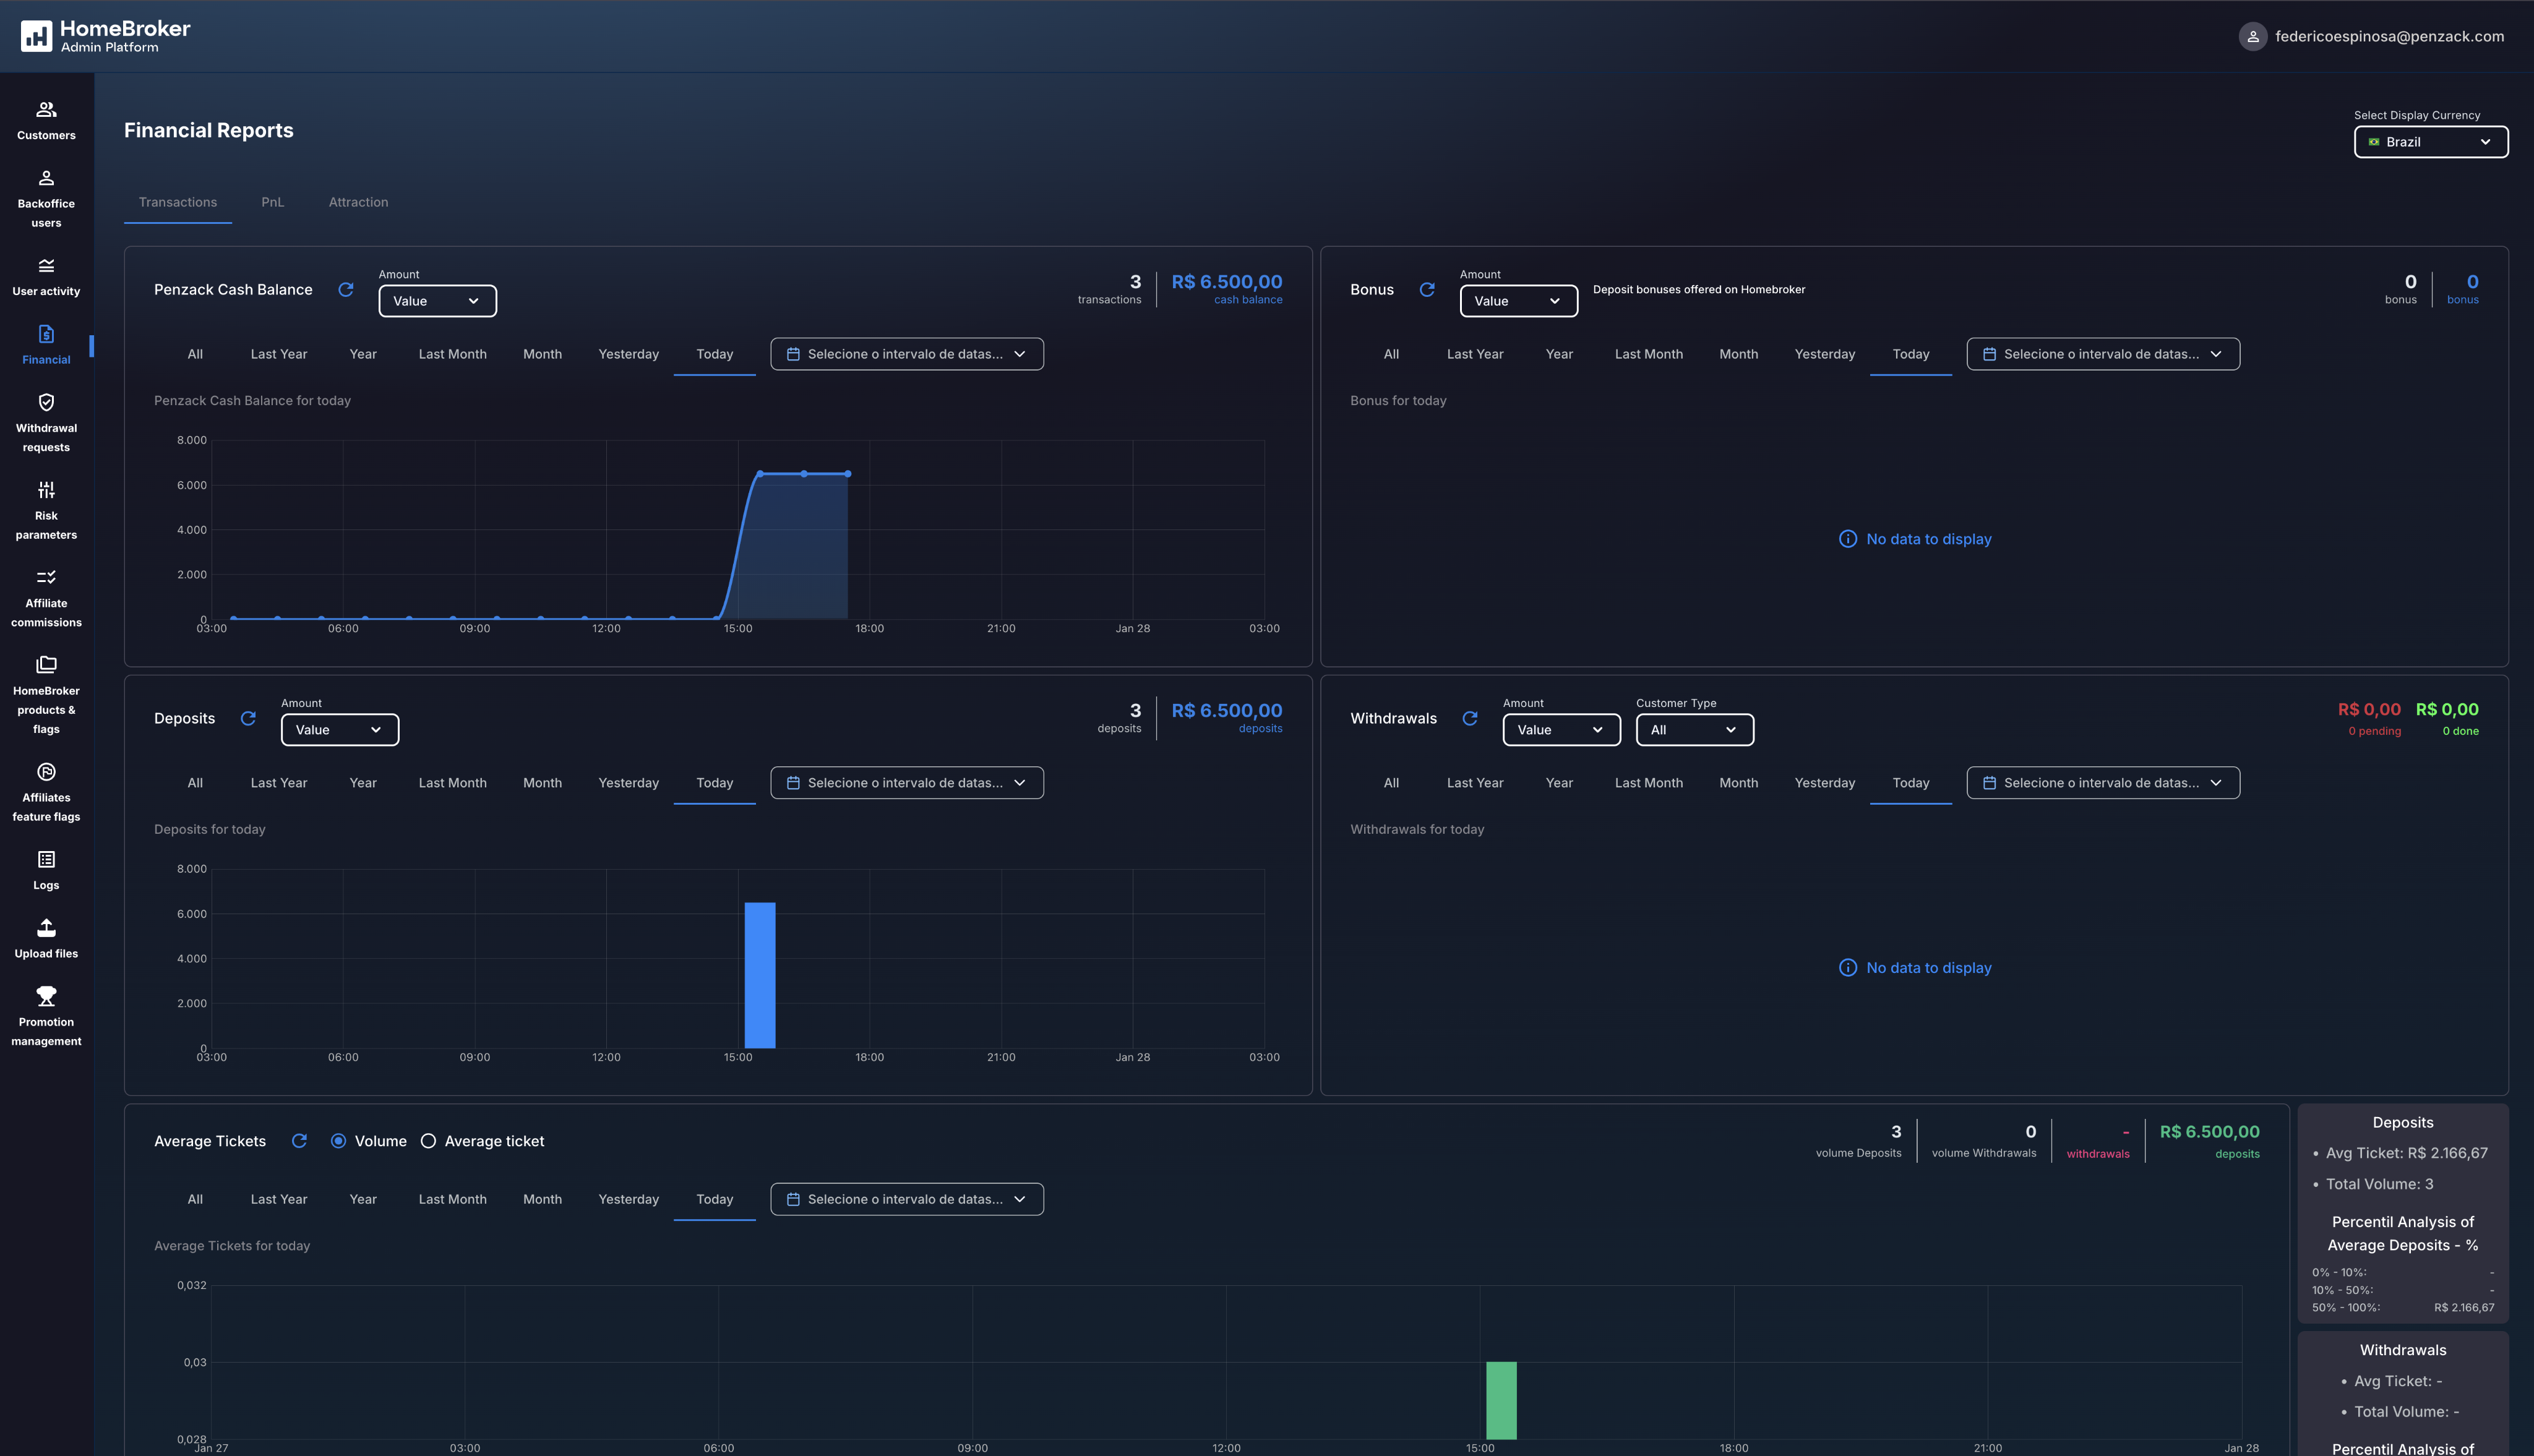2534x1456 pixels.
Task: Open the Select Display Currency dropdown
Action: (2430, 141)
